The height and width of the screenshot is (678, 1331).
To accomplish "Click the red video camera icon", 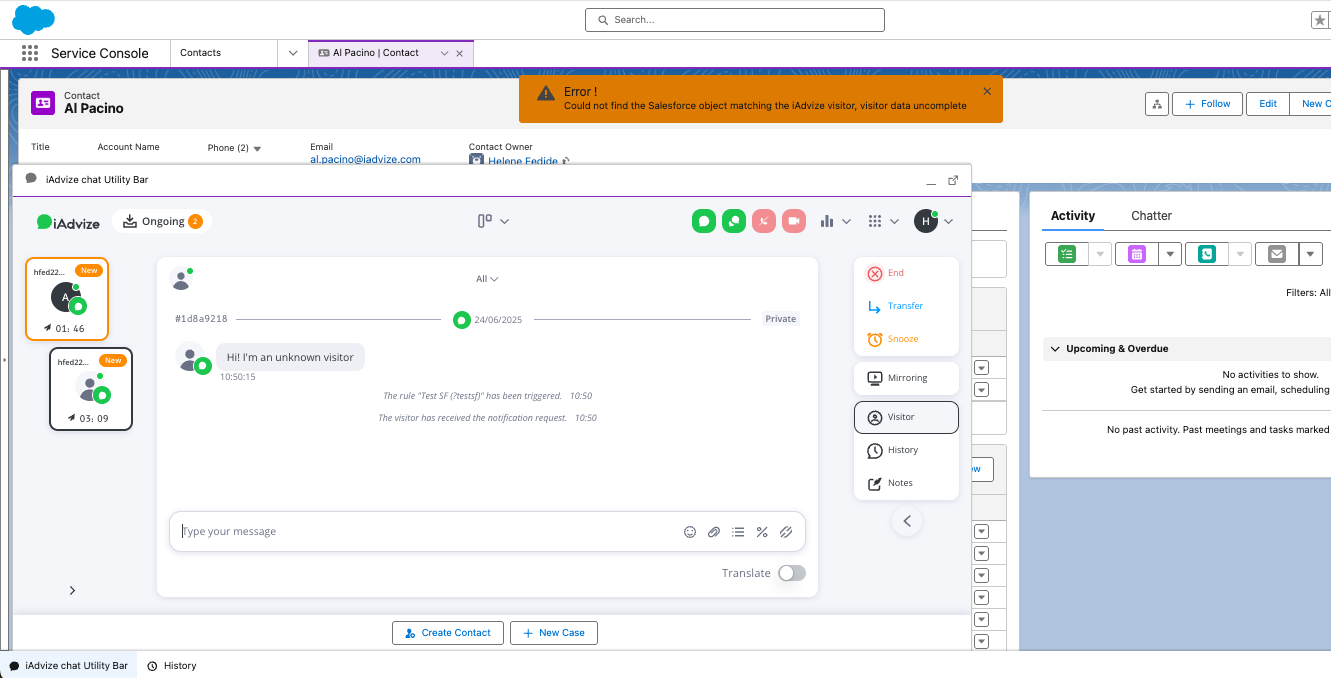I will point(794,221).
